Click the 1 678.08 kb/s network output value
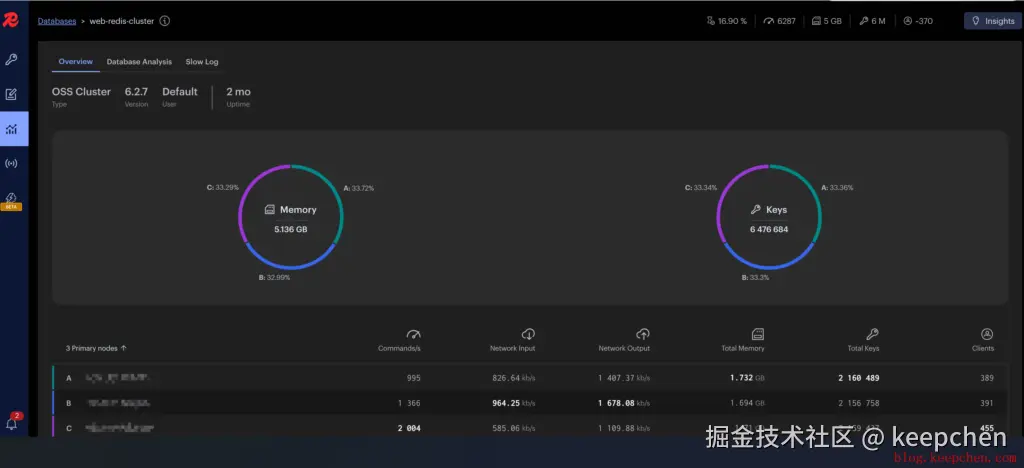 point(624,403)
